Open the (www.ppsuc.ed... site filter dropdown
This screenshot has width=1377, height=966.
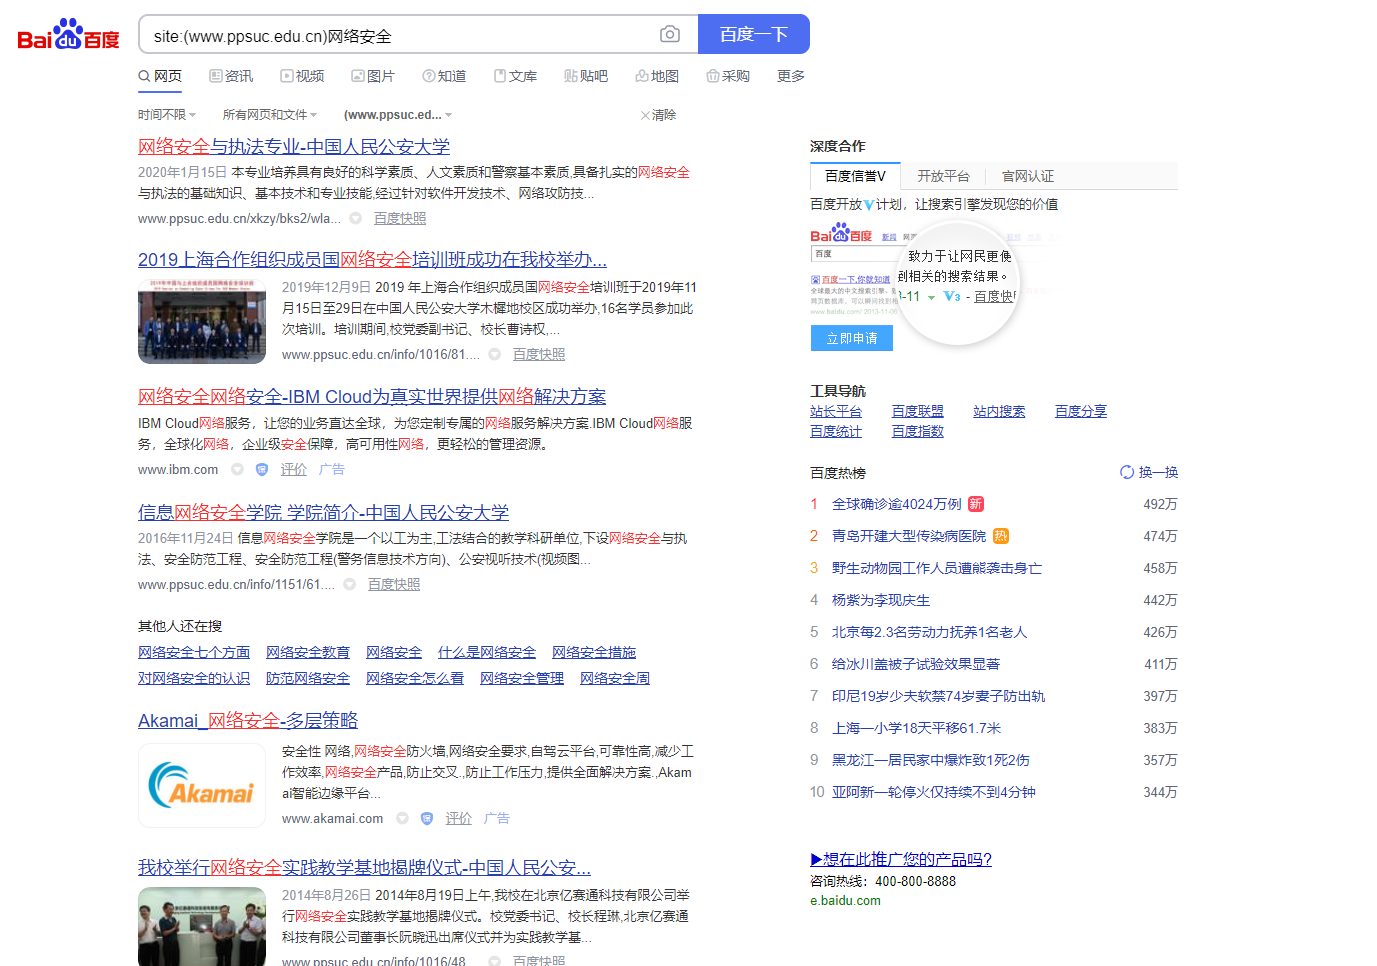tap(398, 115)
